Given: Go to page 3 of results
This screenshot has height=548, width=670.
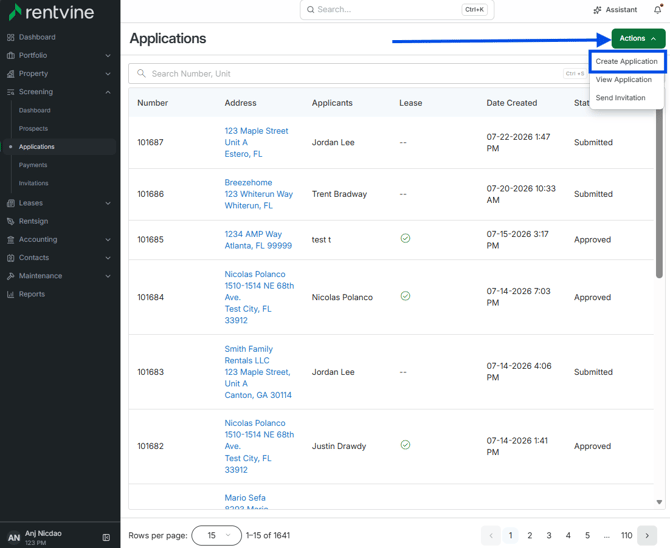Looking at the screenshot, I should [549, 536].
